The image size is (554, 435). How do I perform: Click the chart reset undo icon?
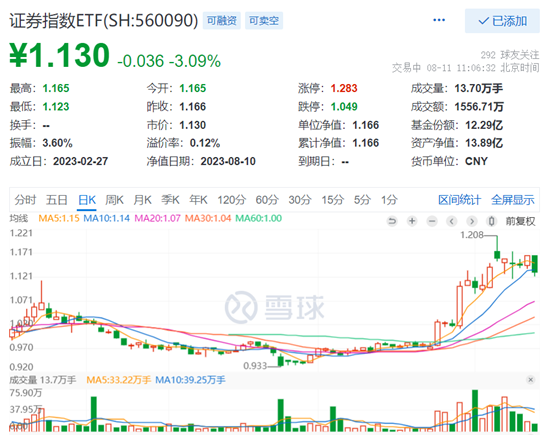coord(392,221)
